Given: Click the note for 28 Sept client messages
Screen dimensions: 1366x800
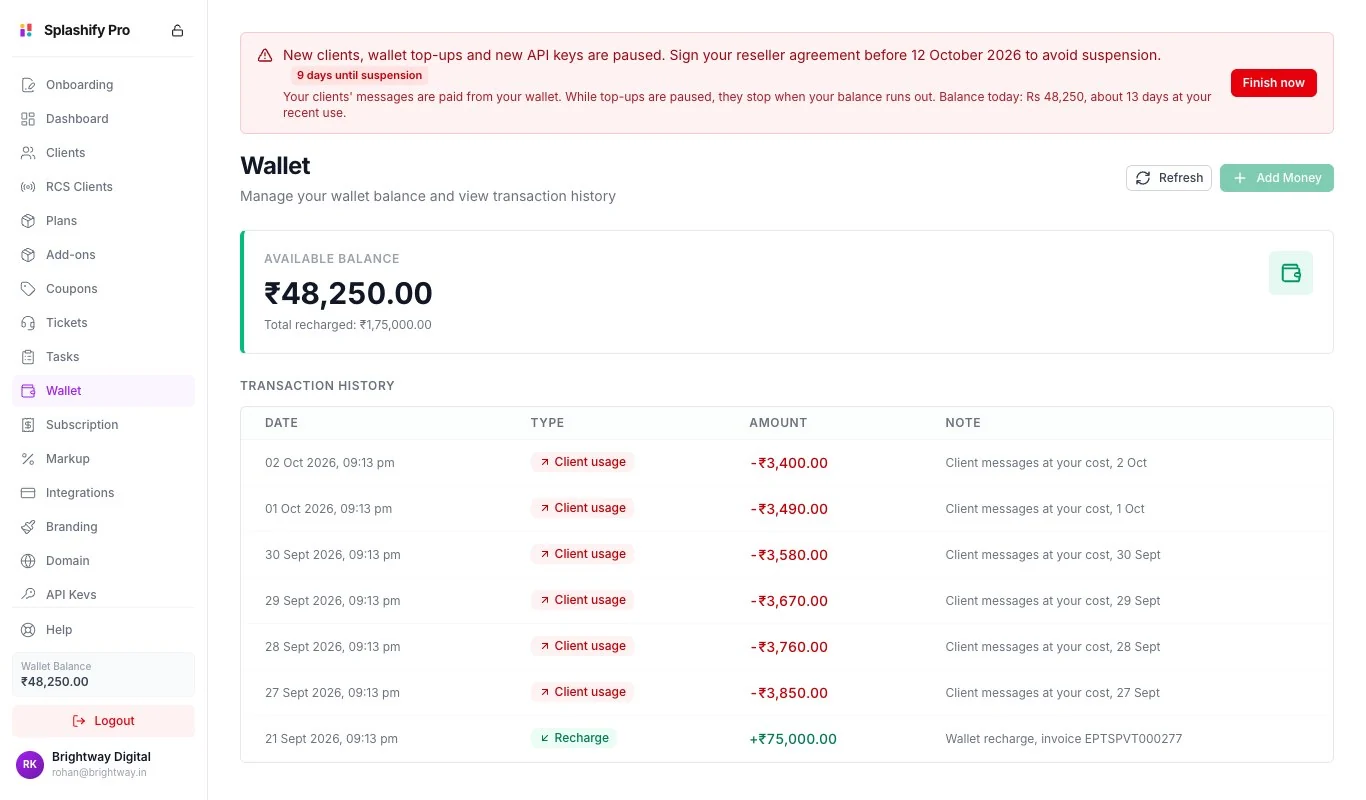Looking at the screenshot, I should [1053, 647].
